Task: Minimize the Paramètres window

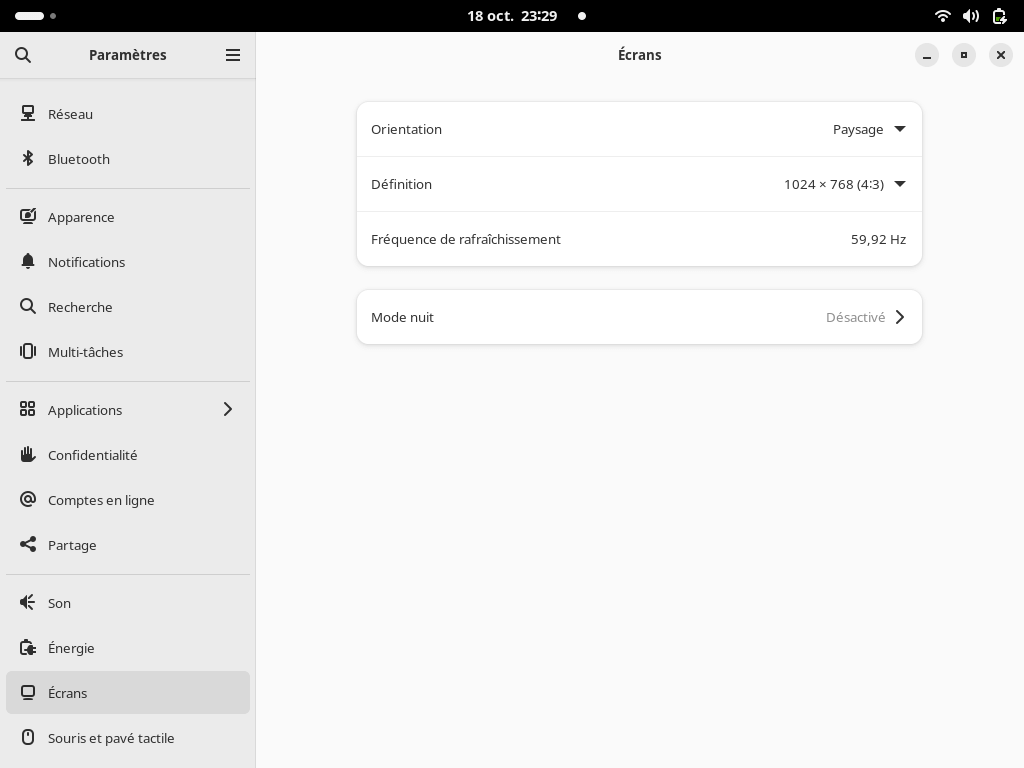Action: click(x=927, y=56)
